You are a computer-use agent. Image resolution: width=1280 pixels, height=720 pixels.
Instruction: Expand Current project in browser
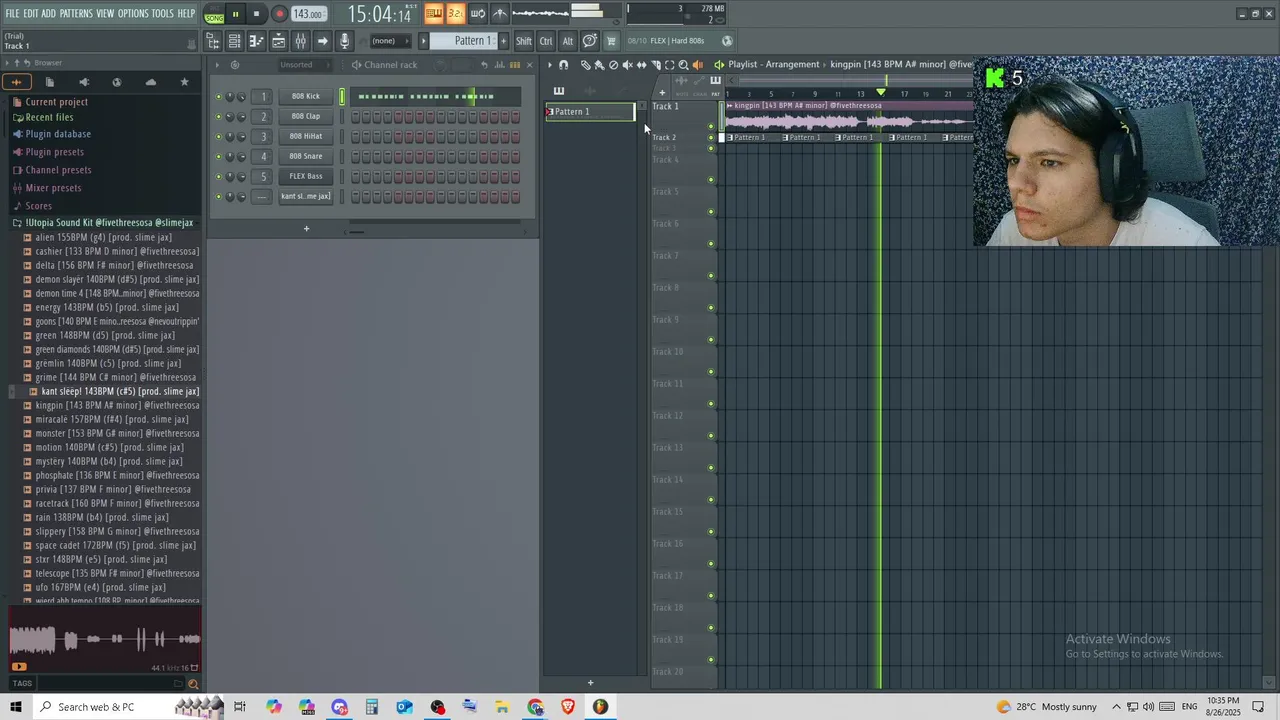[56, 102]
